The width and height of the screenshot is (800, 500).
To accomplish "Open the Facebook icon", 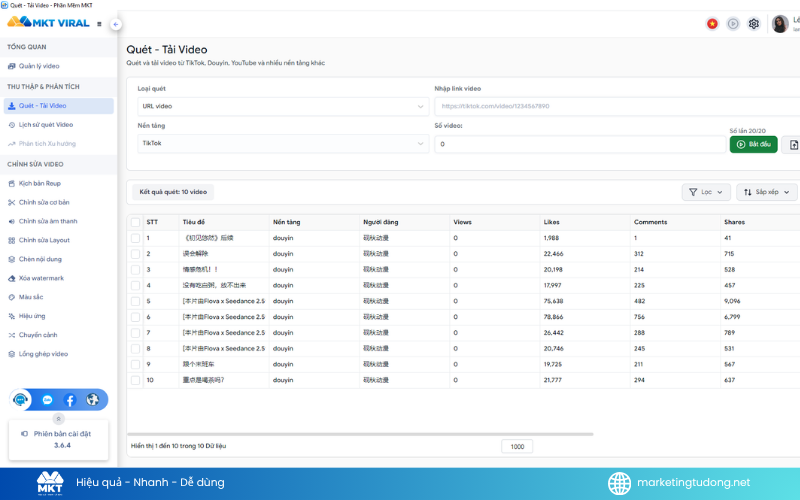I will click(x=70, y=400).
